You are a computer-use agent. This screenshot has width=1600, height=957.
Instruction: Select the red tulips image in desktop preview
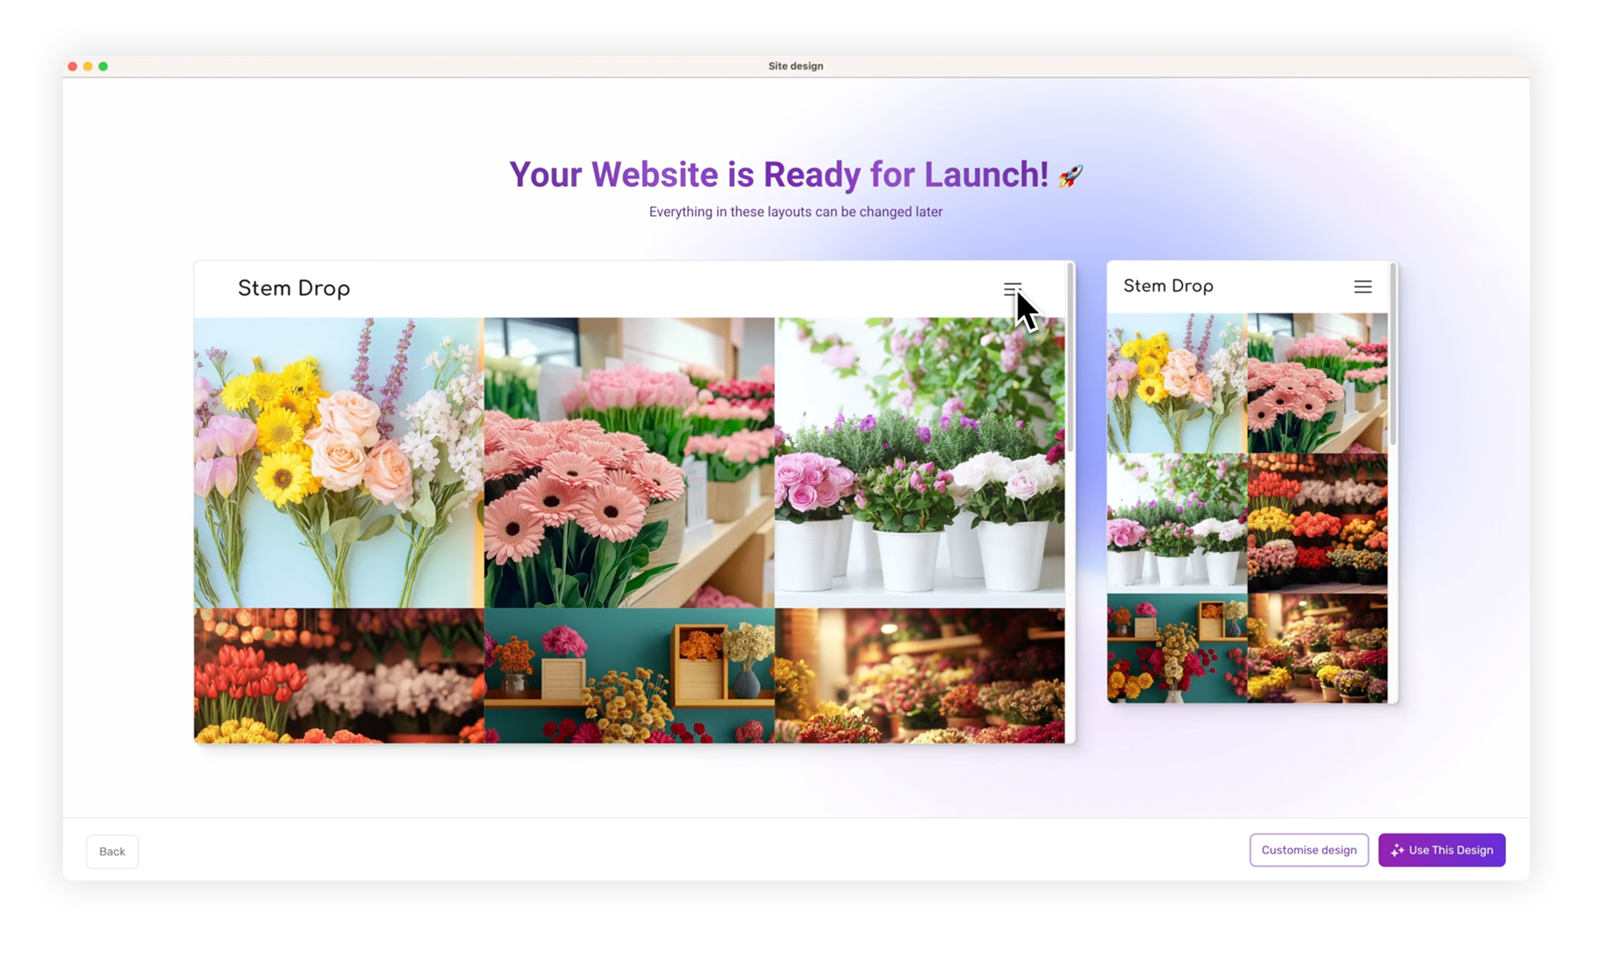(x=338, y=676)
